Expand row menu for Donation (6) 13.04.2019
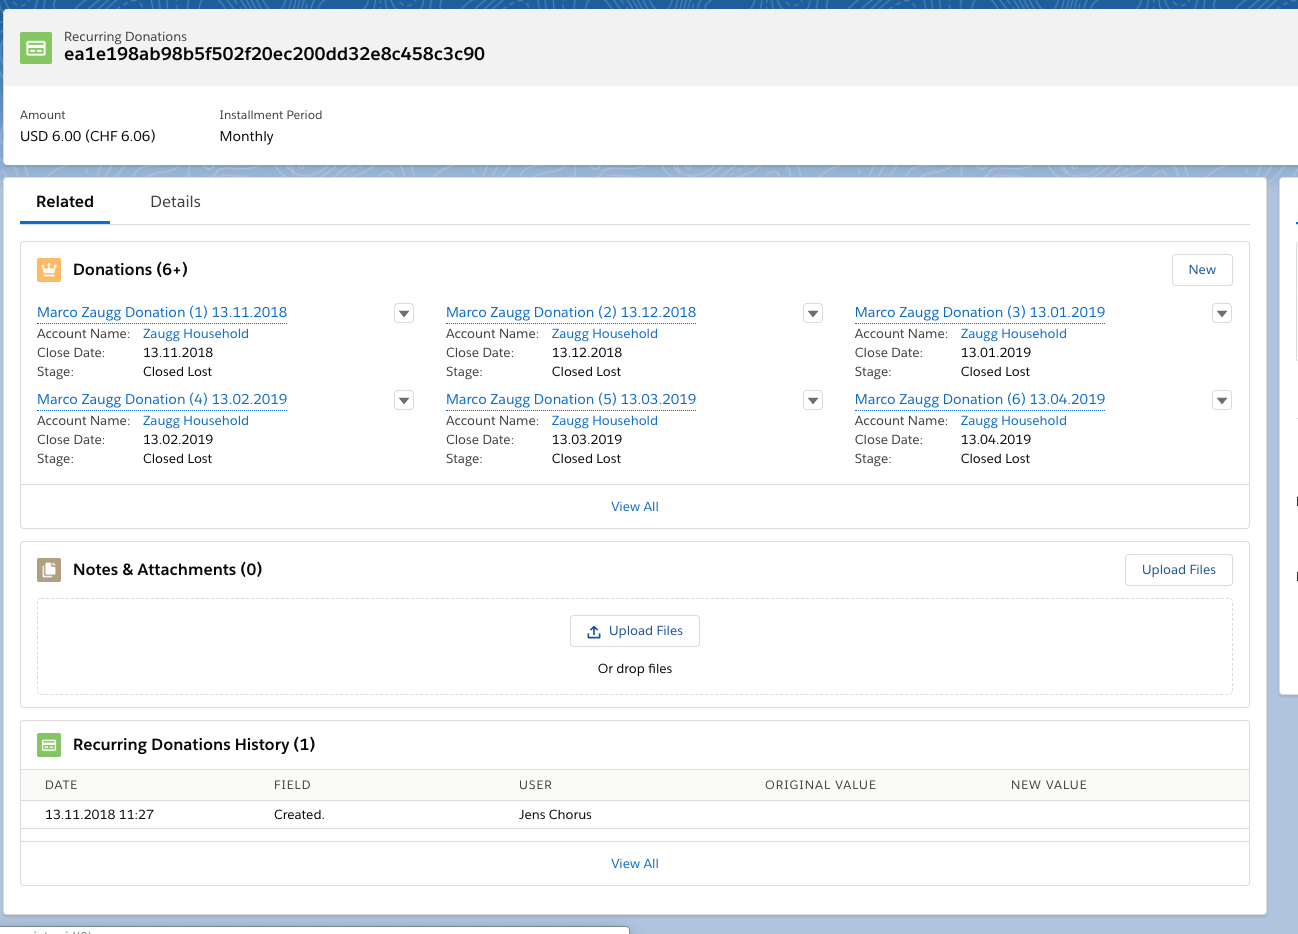Viewport: 1298px width, 934px height. point(1221,401)
